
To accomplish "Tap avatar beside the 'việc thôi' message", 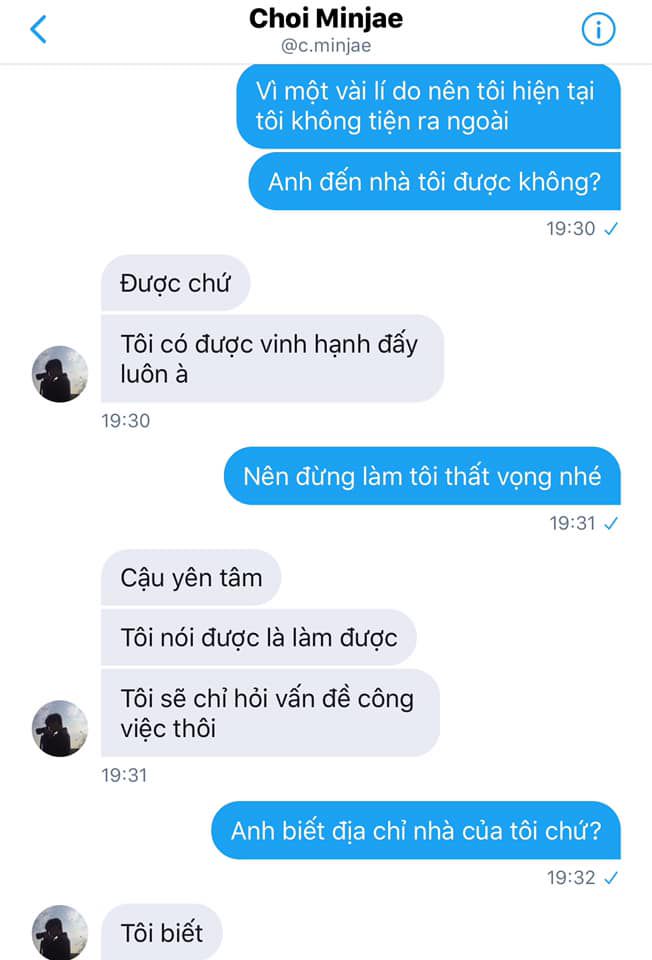I will point(60,729).
